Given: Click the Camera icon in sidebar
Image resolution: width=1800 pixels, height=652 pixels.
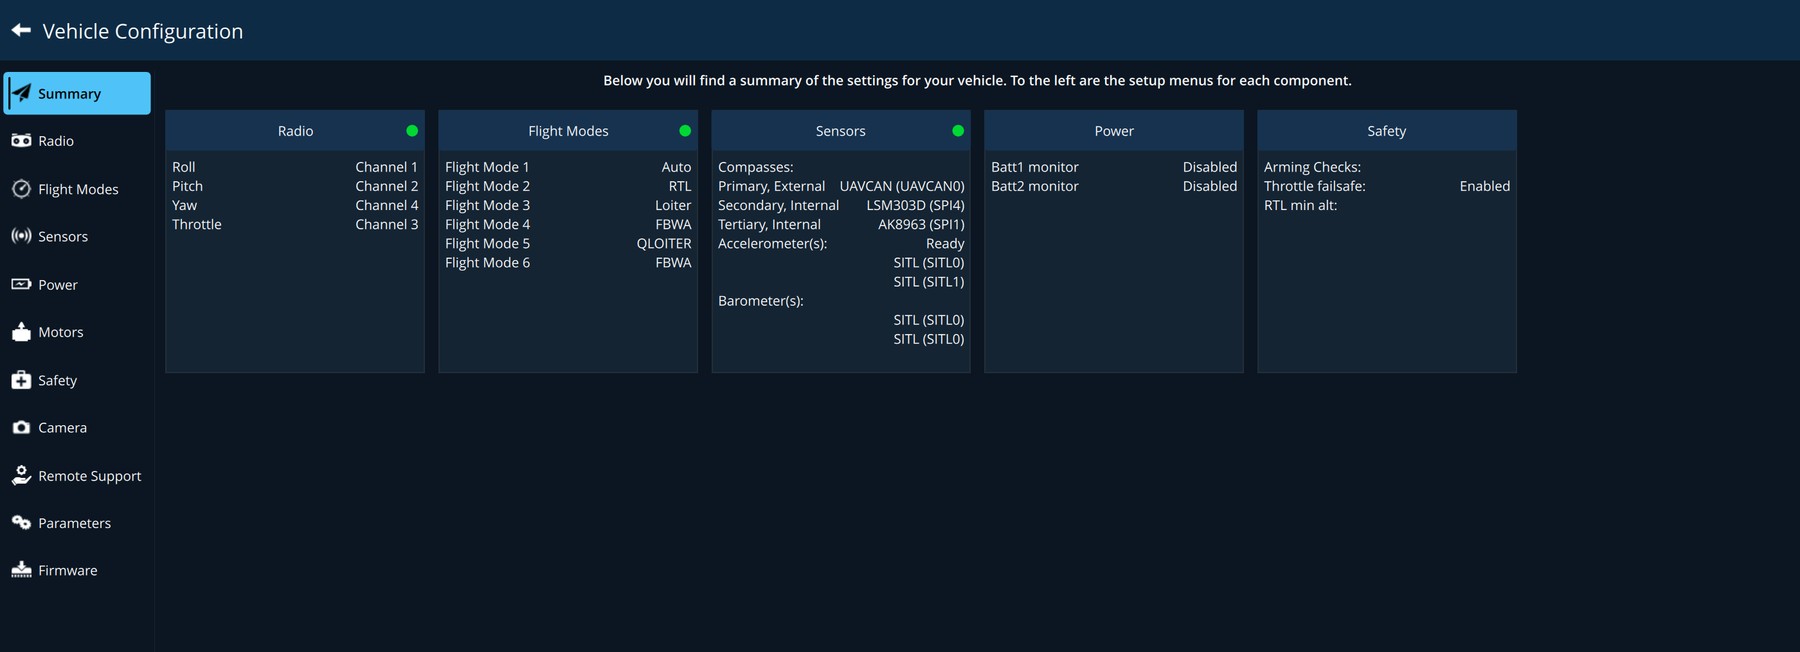Looking at the screenshot, I should (x=21, y=427).
